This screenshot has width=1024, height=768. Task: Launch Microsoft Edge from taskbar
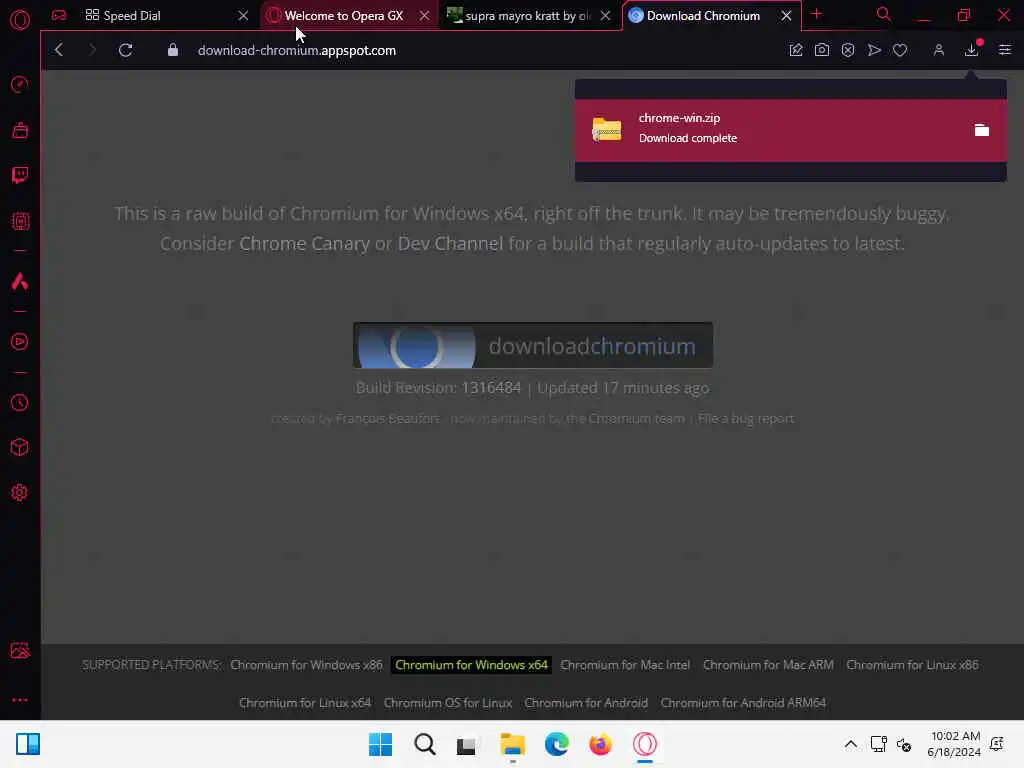click(556, 744)
